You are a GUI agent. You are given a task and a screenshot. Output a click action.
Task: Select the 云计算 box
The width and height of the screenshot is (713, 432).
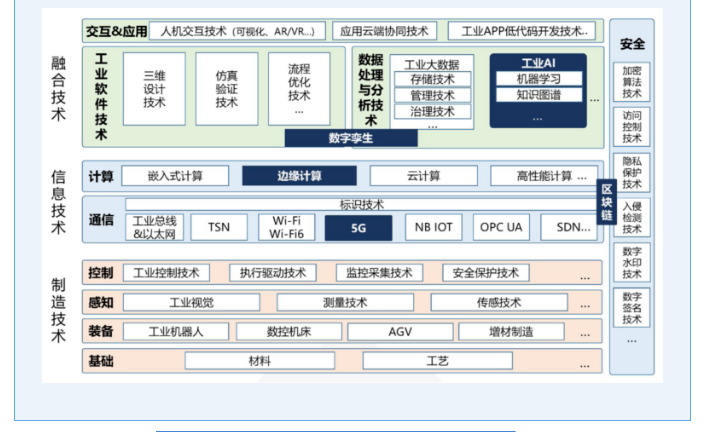(x=423, y=176)
